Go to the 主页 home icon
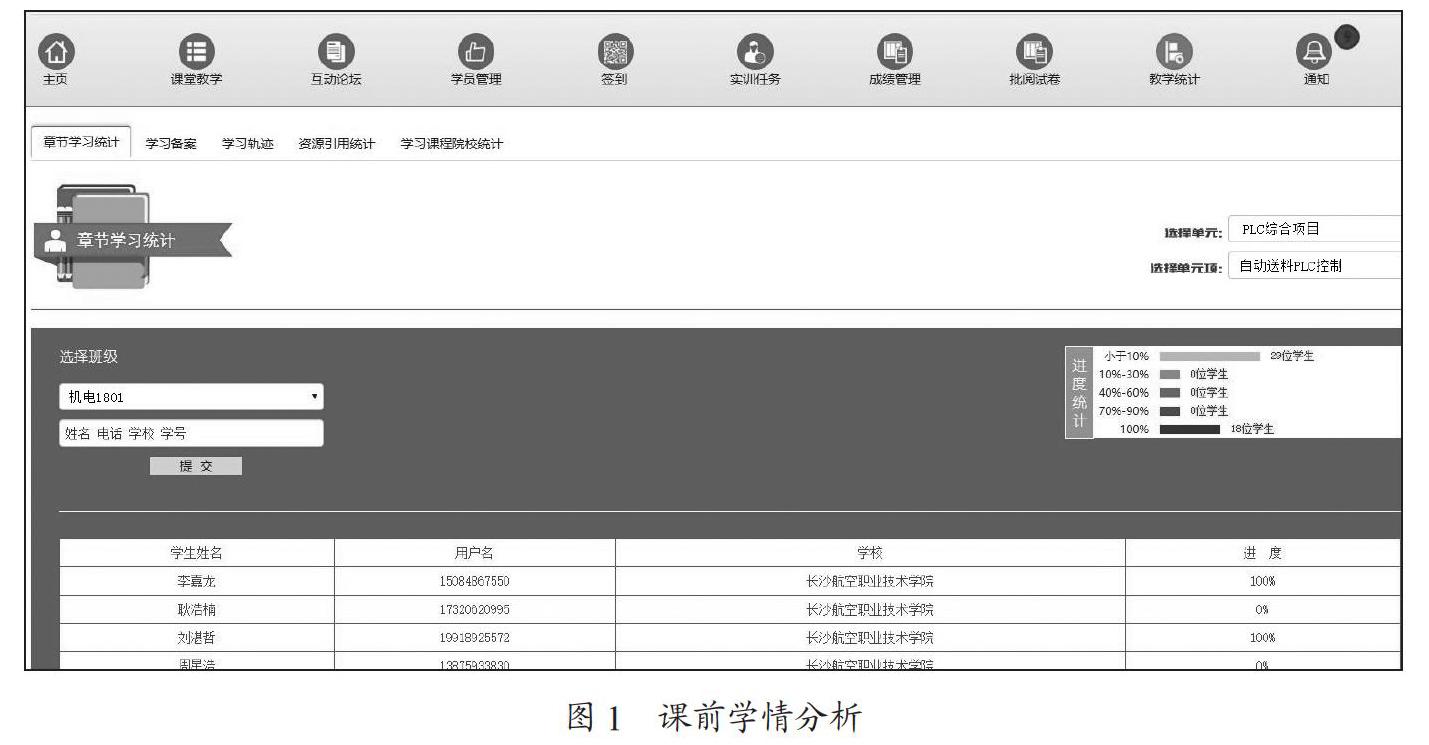Image resolution: width=1429 pixels, height=745 pixels. point(56,52)
